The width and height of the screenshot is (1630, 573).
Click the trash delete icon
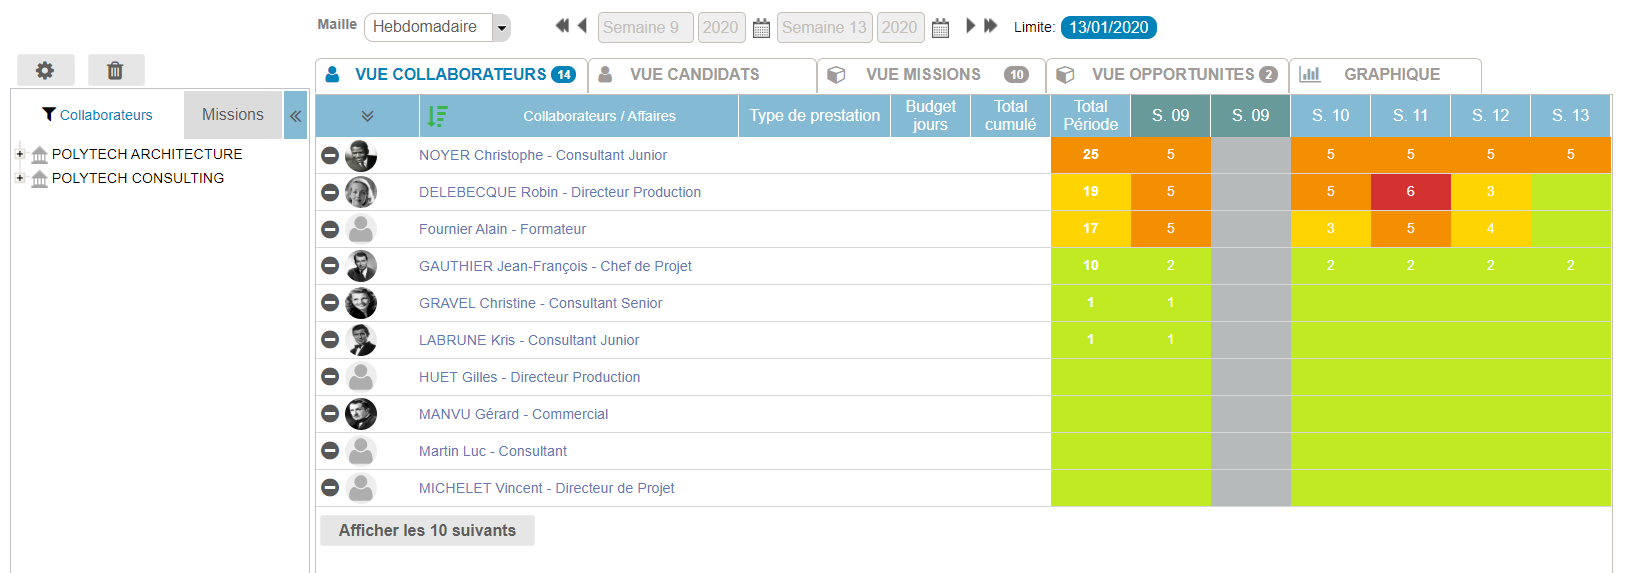point(115,70)
